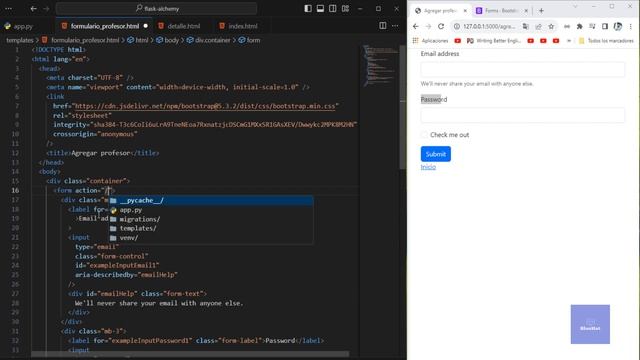The image size is (640, 360).
Task: Go back in VS Code navigation history
Action: pyautogui.click(x=33, y=9)
